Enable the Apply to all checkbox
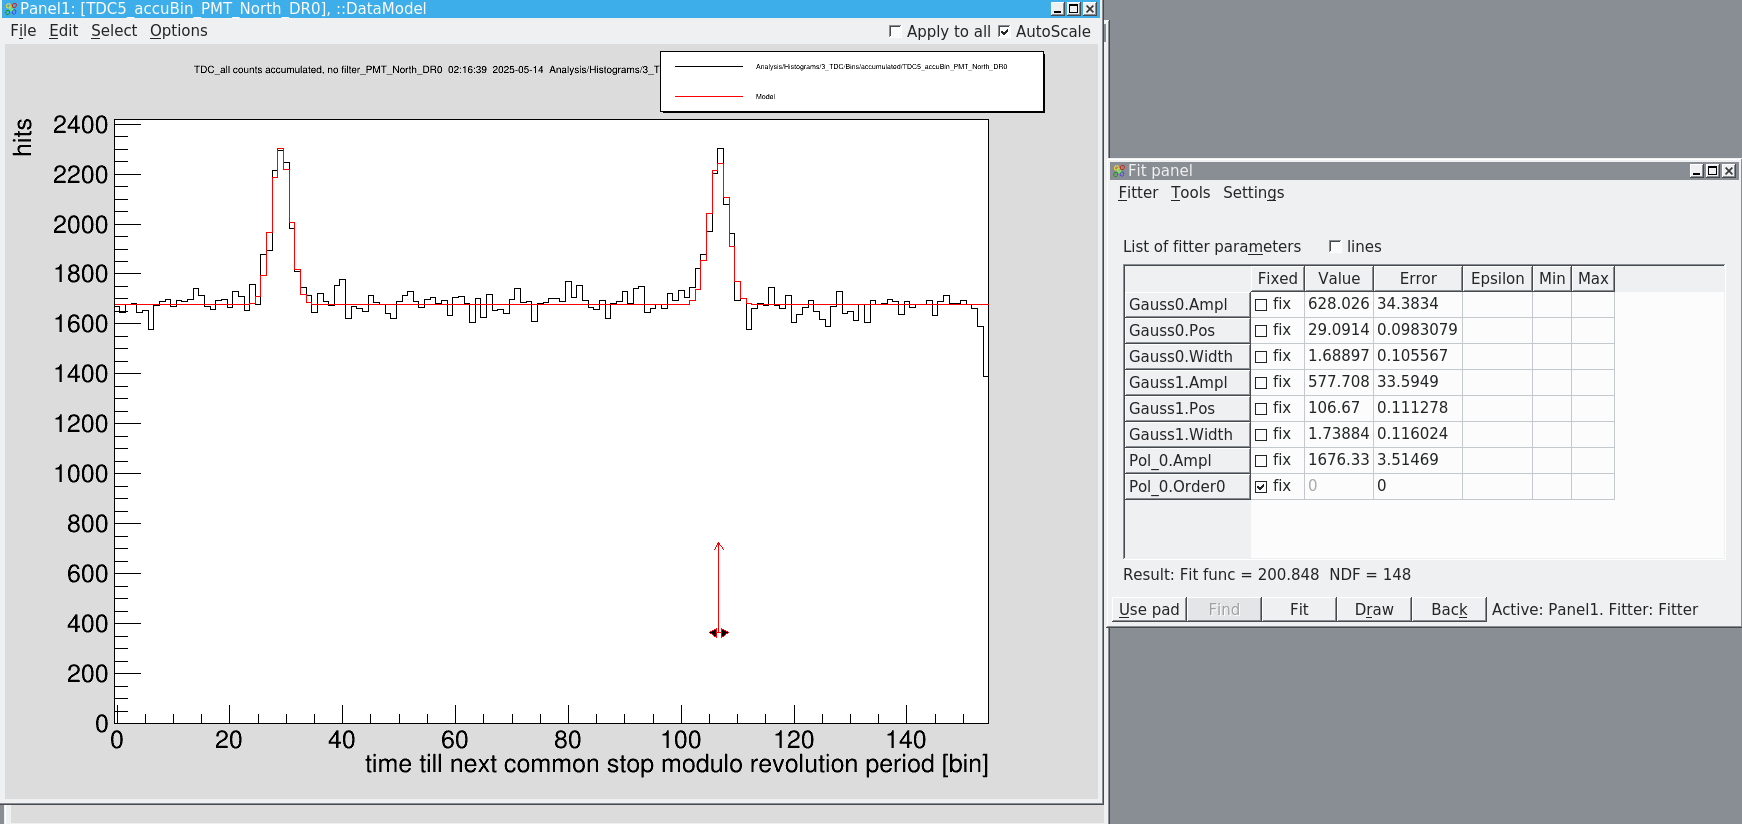This screenshot has height=824, width=1742. (x=895, y=31)
